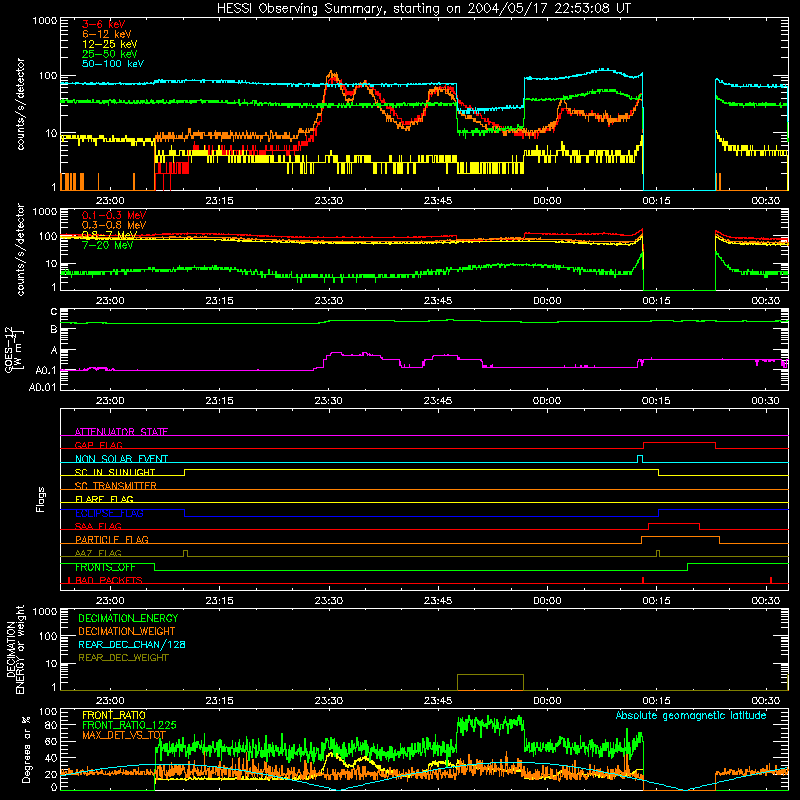Click the counts/s/detector label of top plot
The height and width of the screenshot is (800, 800).
click(x=20, y=104)
